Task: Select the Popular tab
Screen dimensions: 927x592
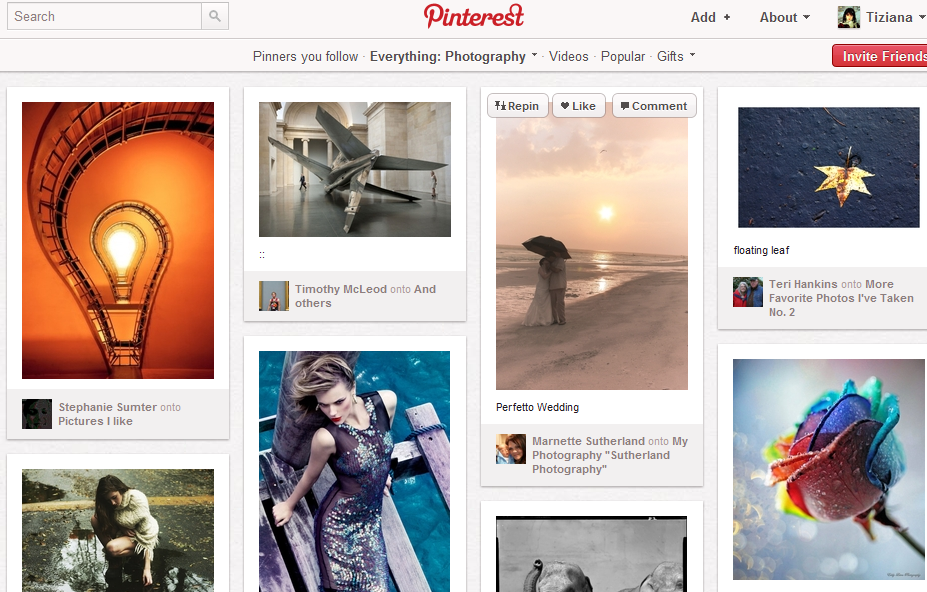Action: click(623, 56)
